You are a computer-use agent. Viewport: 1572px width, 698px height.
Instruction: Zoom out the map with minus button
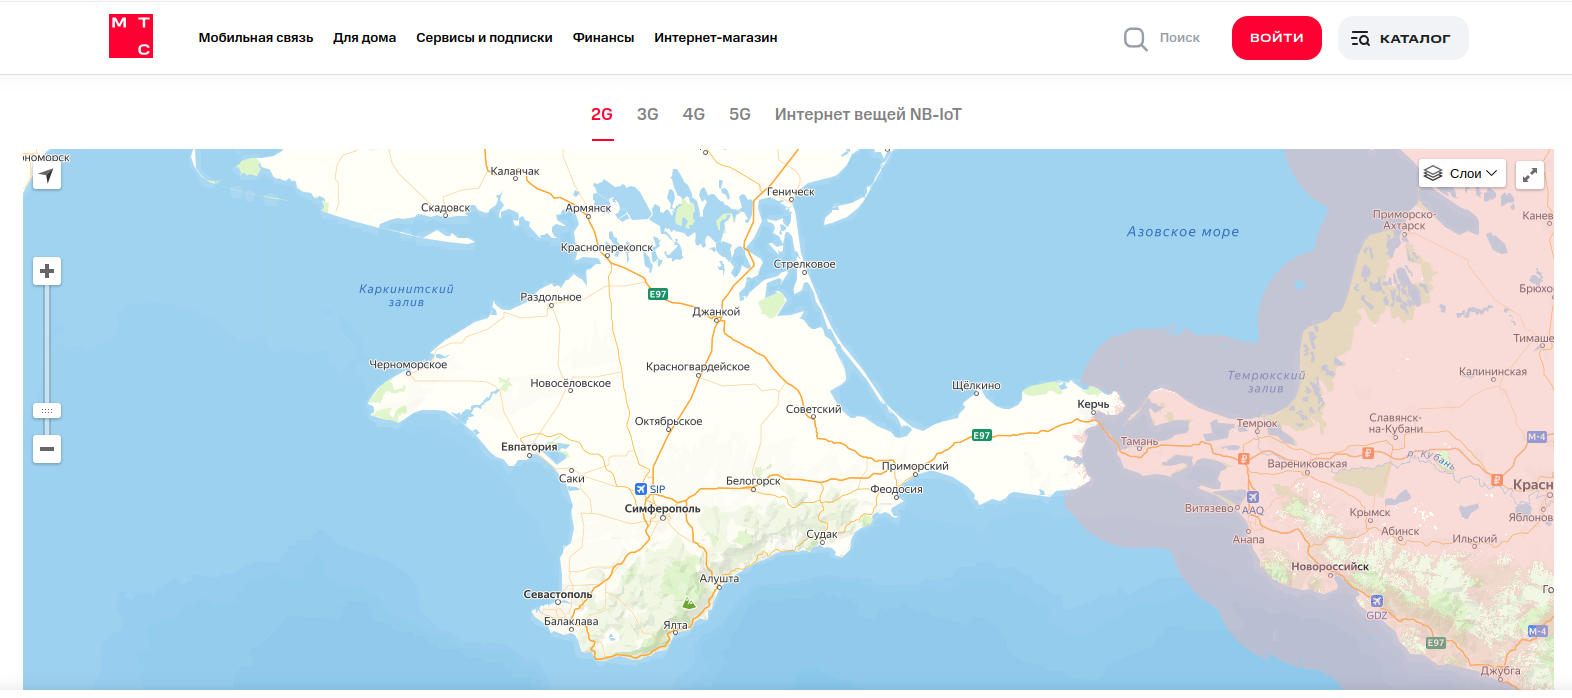click(x=47, y=449)
